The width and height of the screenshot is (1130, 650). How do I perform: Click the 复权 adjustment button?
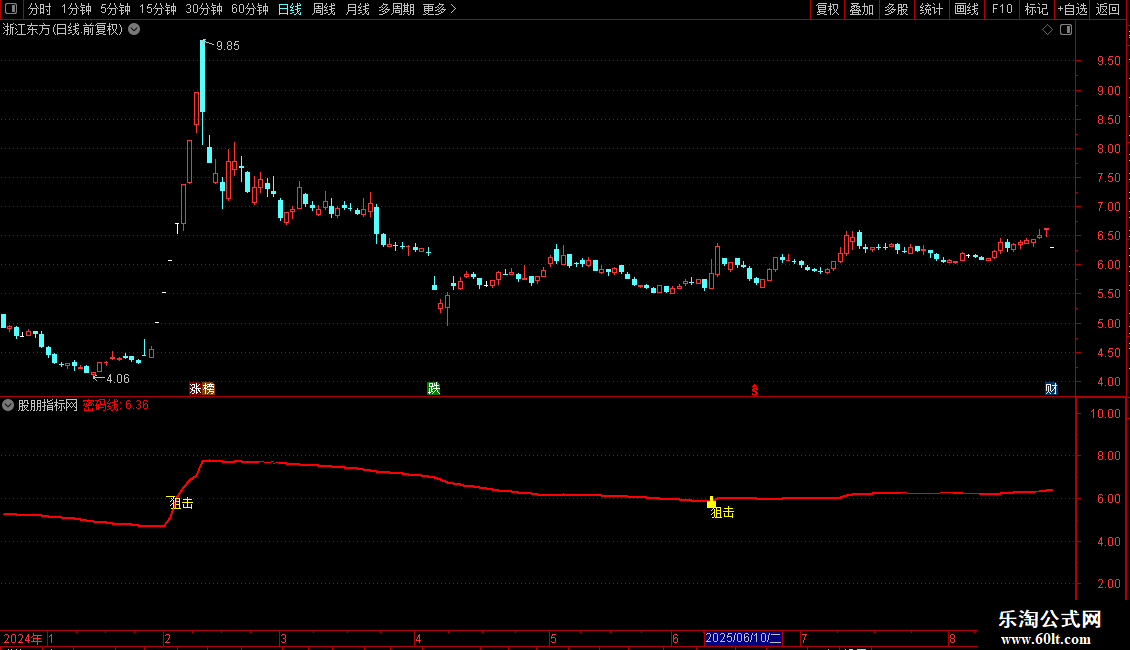827,9
